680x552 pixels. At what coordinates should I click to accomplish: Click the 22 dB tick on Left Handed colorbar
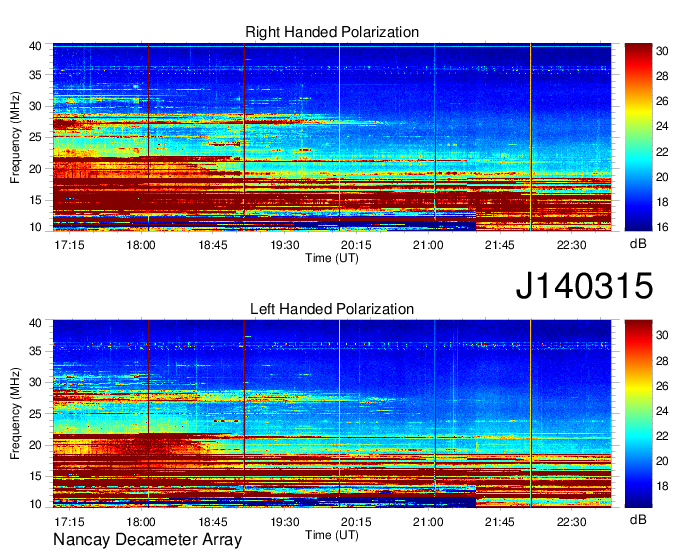pos(662,436)
